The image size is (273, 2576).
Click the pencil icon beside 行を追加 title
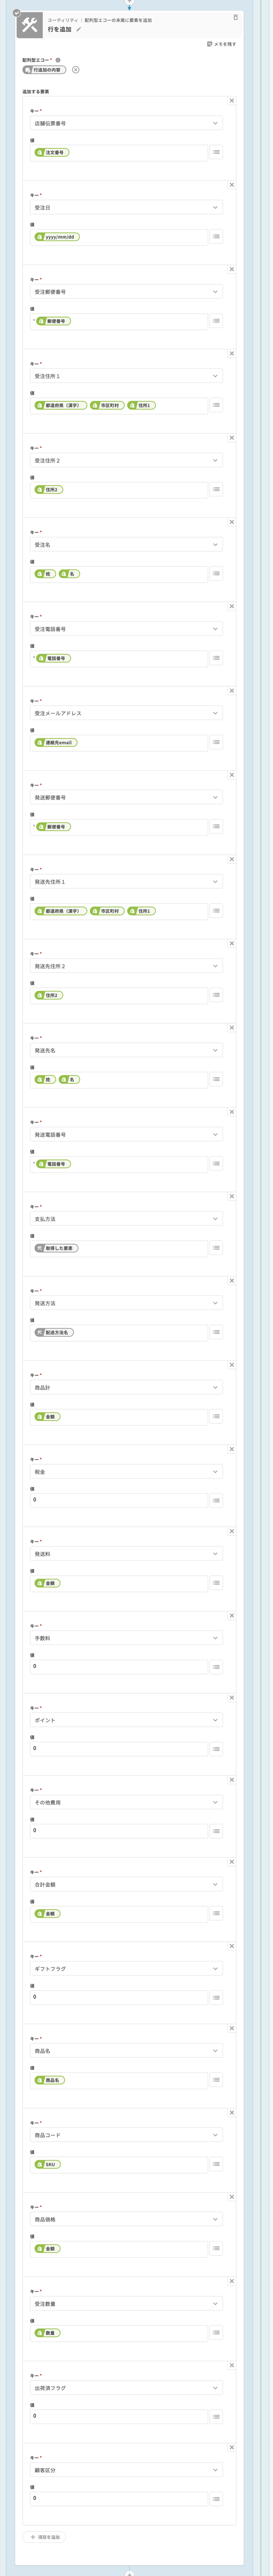point(79,29)
